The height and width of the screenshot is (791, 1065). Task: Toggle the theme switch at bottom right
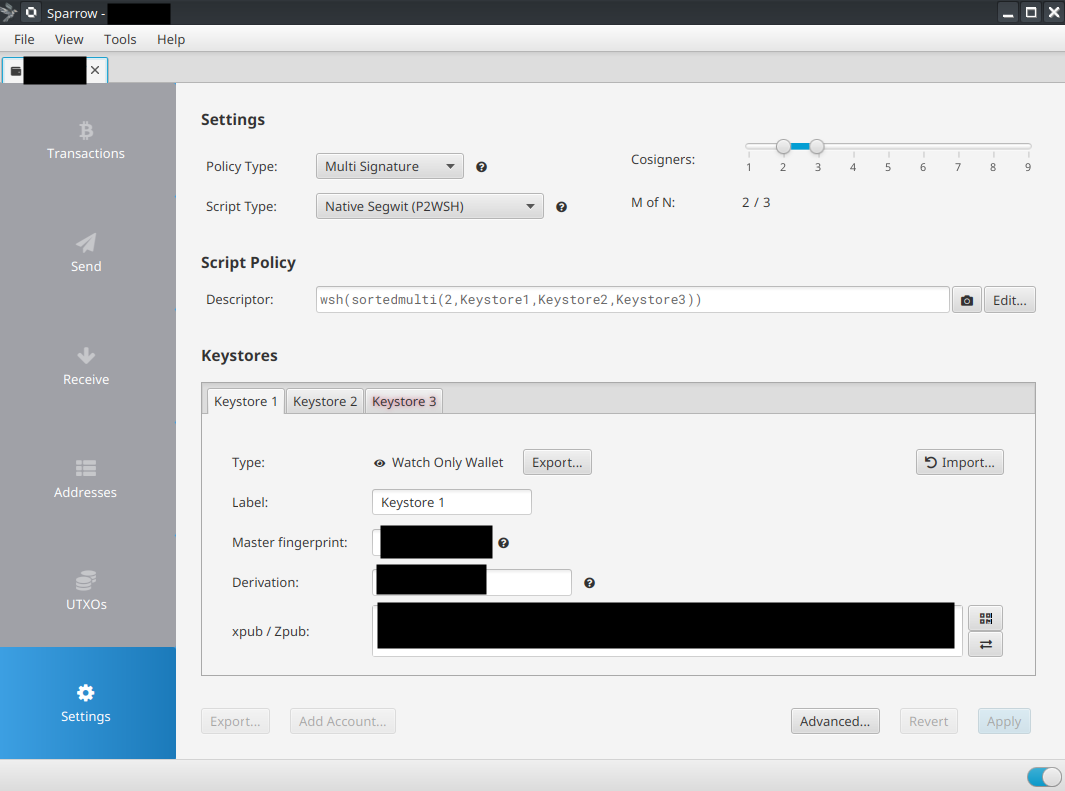pos(1043,777)
